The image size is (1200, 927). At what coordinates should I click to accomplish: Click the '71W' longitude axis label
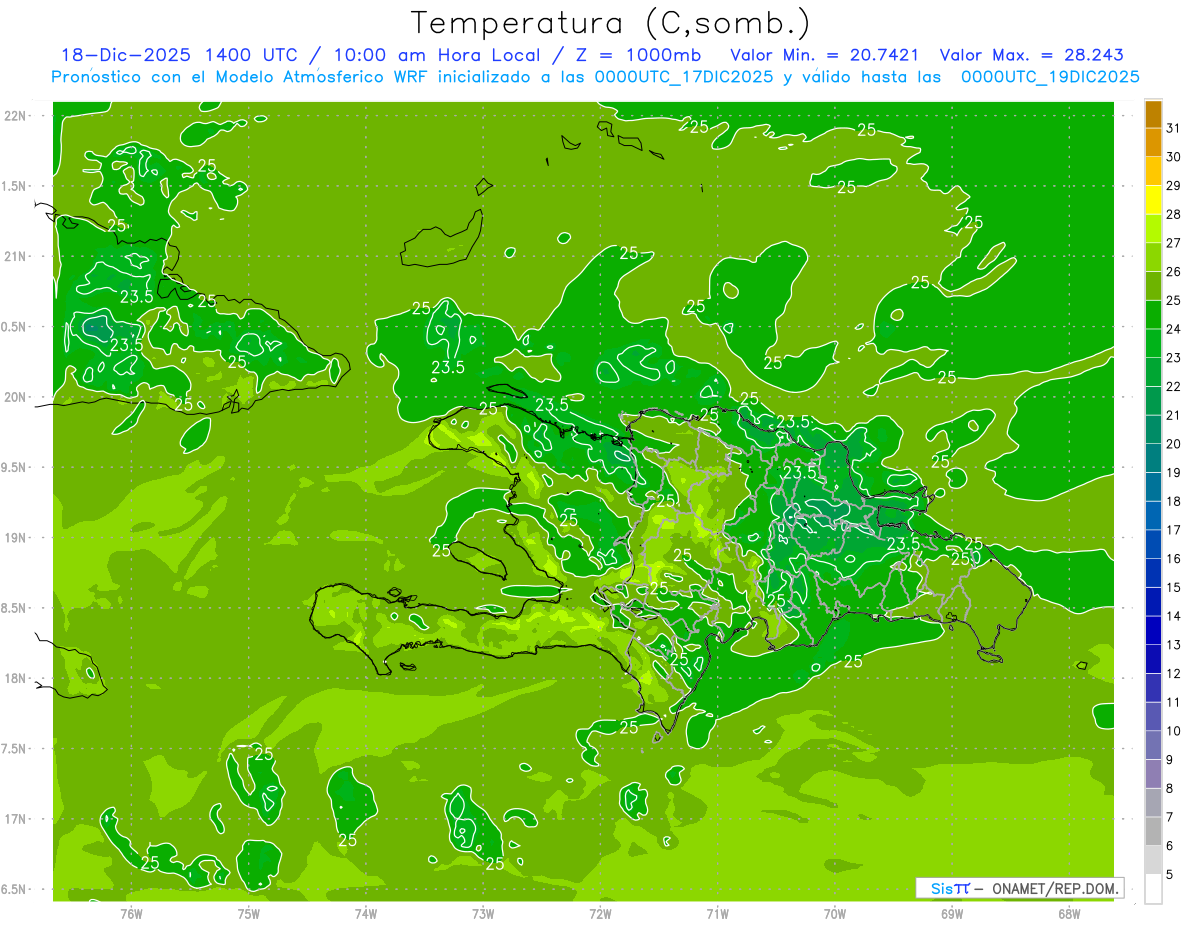click(x=717, y=914)
